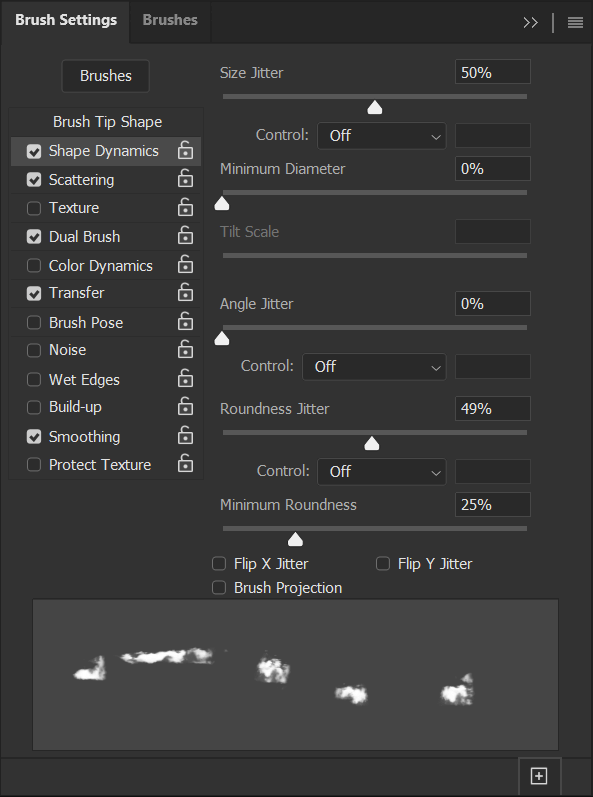
Task: Collapse panel with double-arrow icon
Action: coord(530,22)
